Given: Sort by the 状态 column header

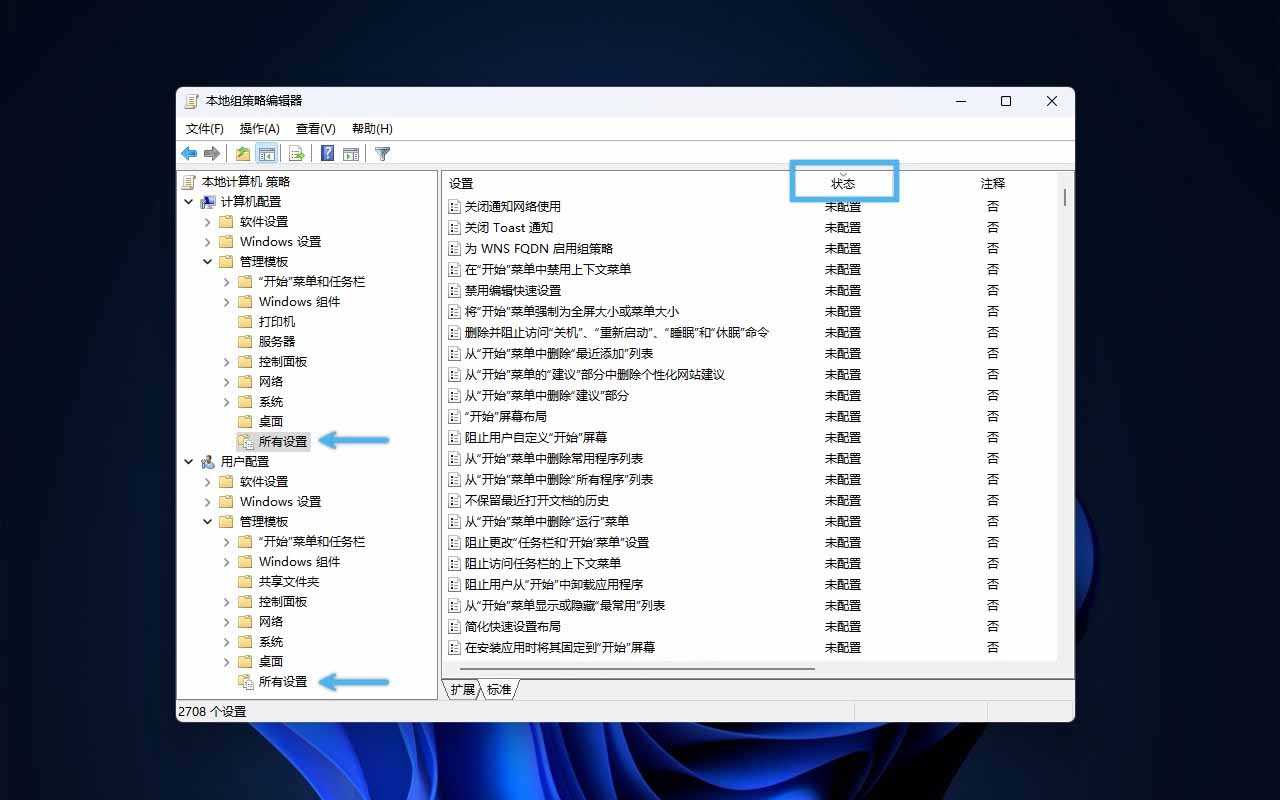Looking at the screenshot, I should tap(843, 184).
